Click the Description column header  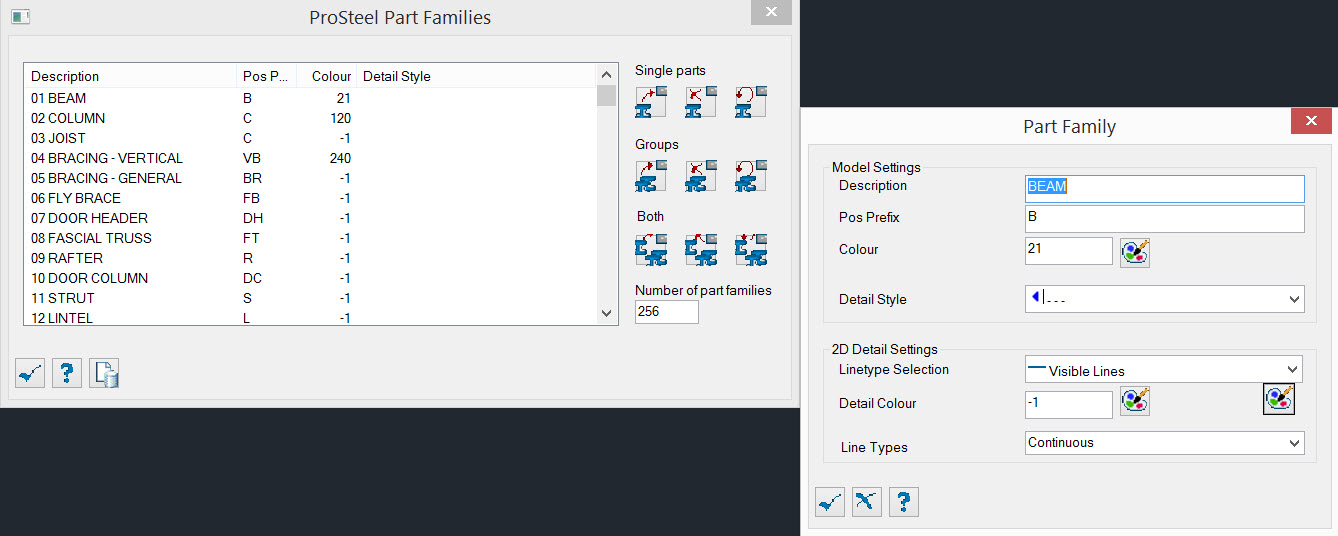click(x=130, y=76)
